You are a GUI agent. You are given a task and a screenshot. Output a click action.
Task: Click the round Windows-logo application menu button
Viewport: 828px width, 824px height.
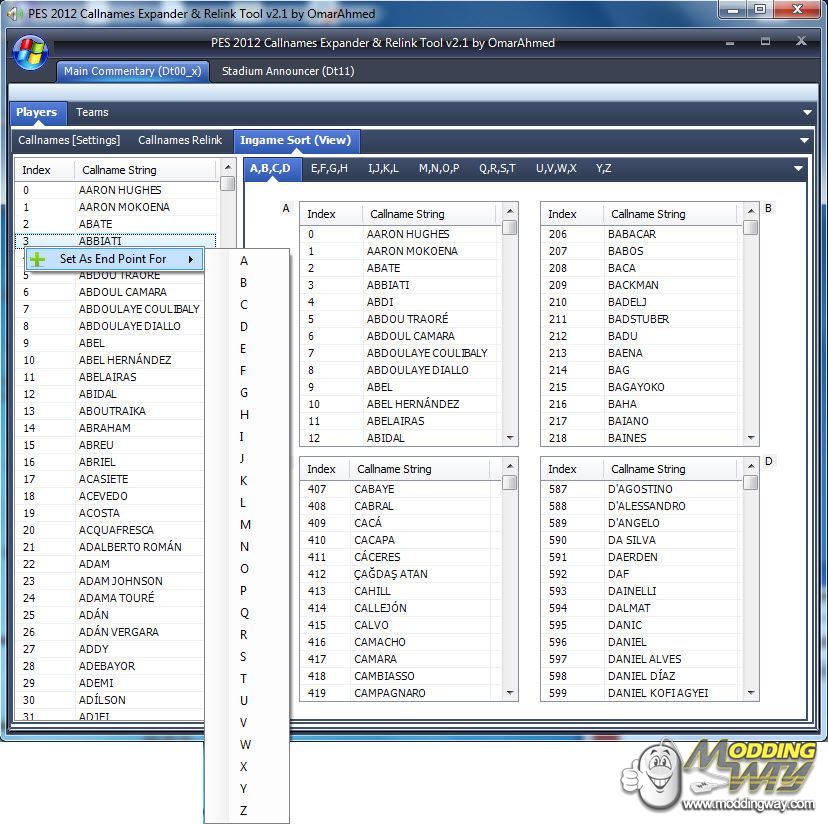(x=30, y=51)
